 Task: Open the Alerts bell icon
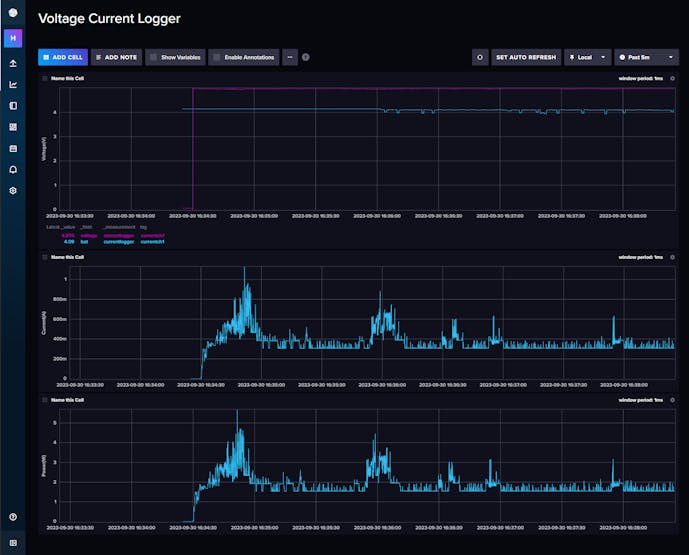click(x=13, y=169)
